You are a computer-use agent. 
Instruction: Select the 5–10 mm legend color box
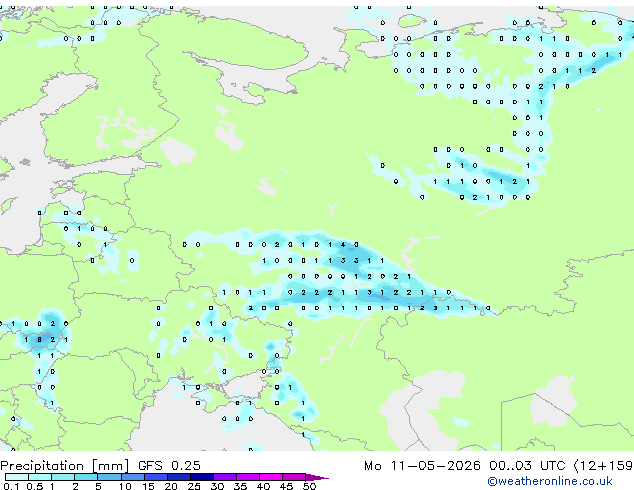point(109,477)
